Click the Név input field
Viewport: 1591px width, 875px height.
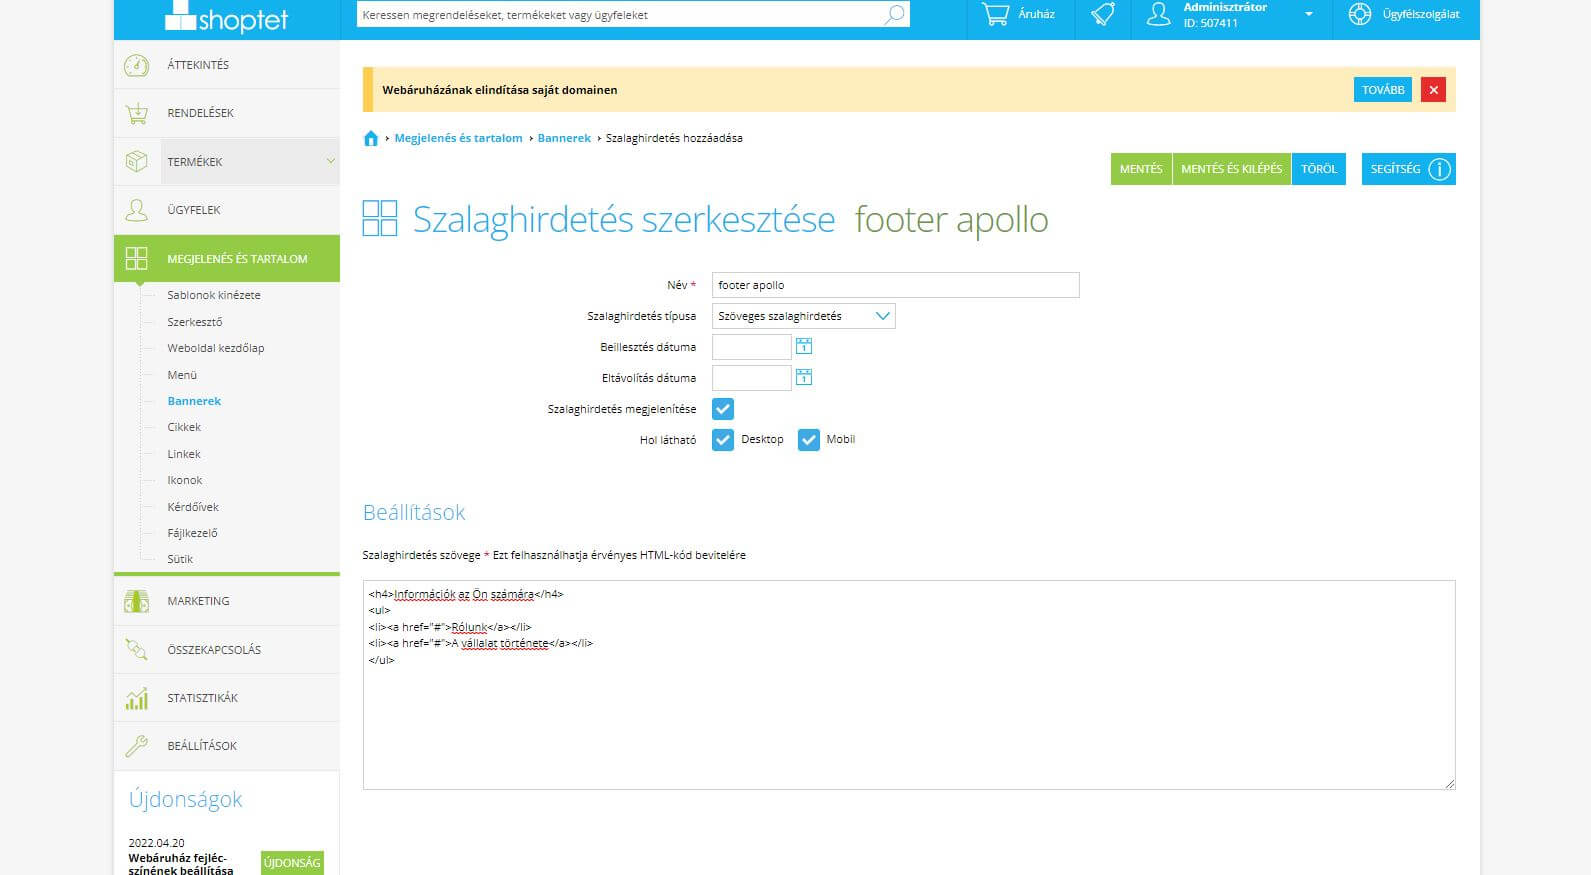[x=896, y=285]
